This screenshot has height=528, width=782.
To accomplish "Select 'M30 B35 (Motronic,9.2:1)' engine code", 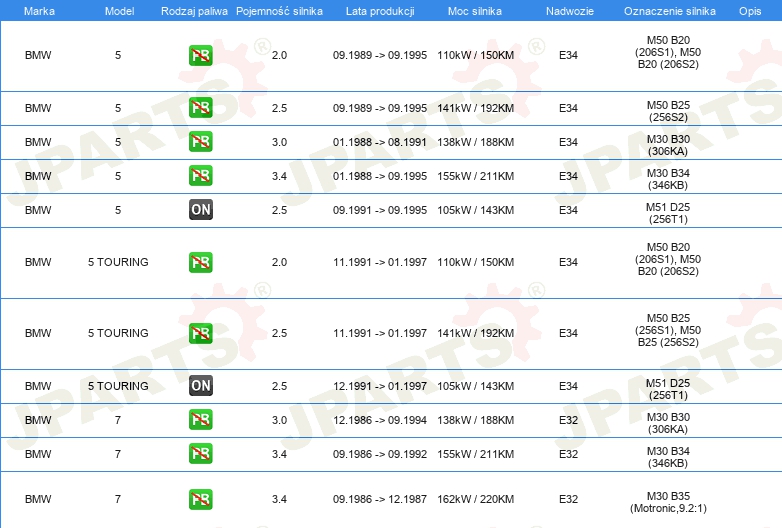I will pyautogui.click(x=668, y=502).
